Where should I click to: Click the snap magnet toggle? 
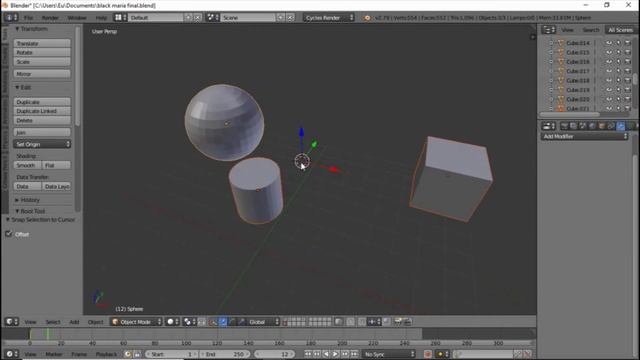pyautogui.click(x=362, y=322)
